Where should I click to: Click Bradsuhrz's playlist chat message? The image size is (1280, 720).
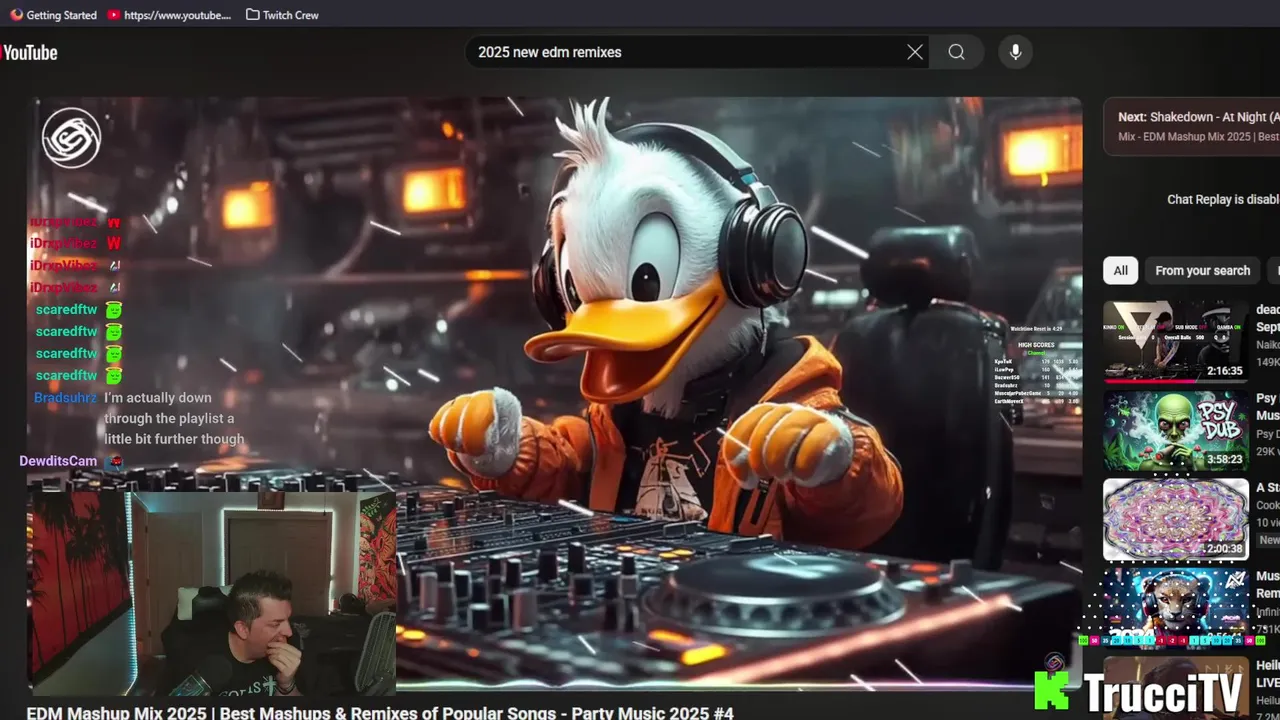coord(174,418)
